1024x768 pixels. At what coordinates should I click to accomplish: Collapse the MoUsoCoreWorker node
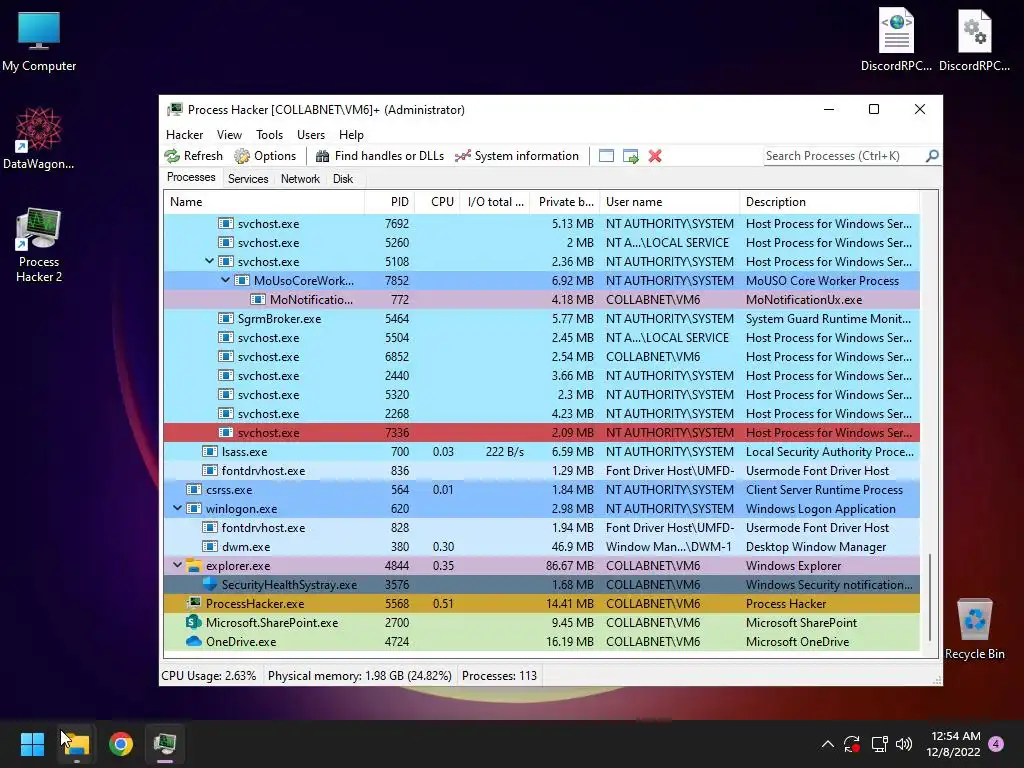(x=225, y=280)
